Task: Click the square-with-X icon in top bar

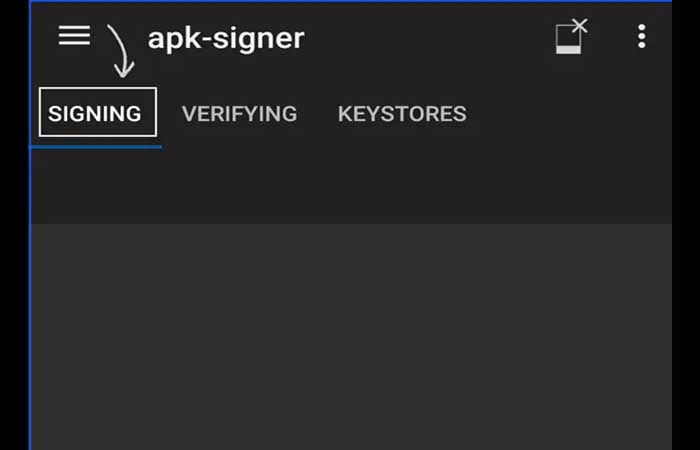Action: point(570,37)
